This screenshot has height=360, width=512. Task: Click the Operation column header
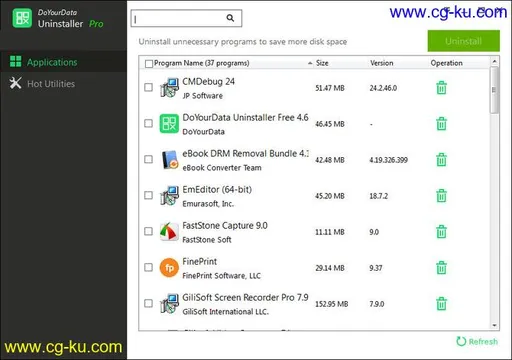446,63
